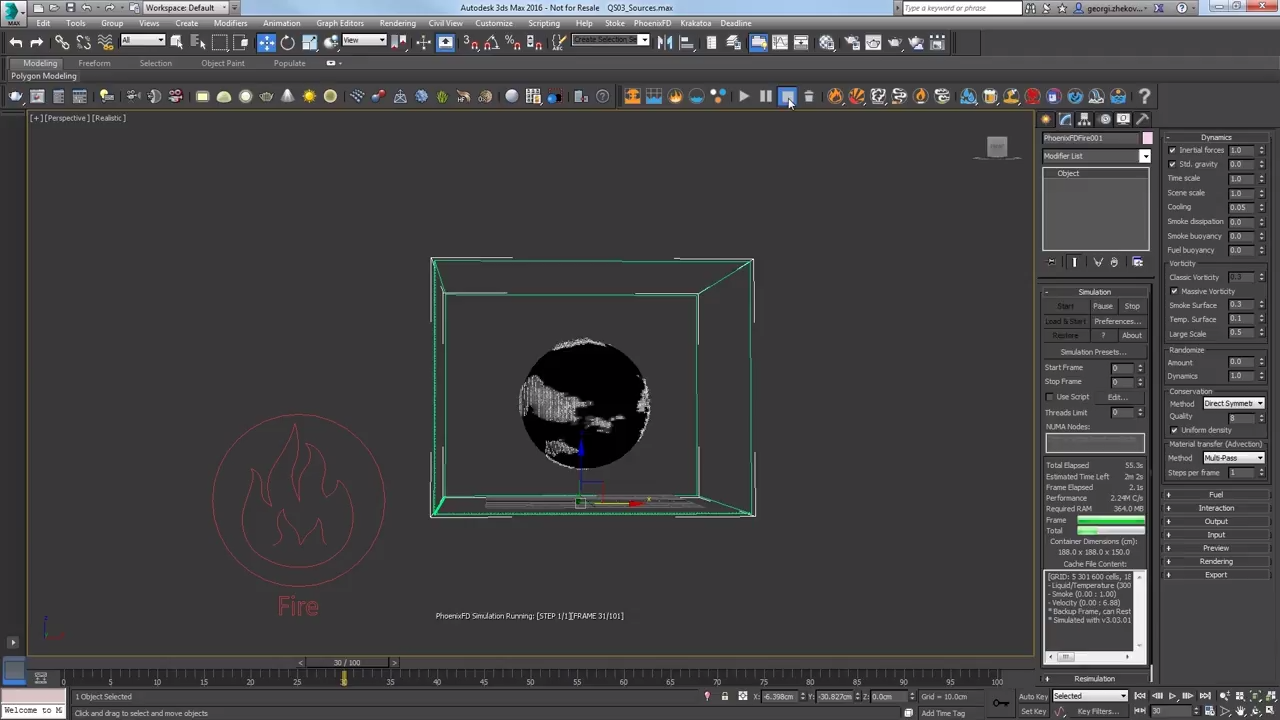Switch to the Freeform ribbon tab

point(94,63)
